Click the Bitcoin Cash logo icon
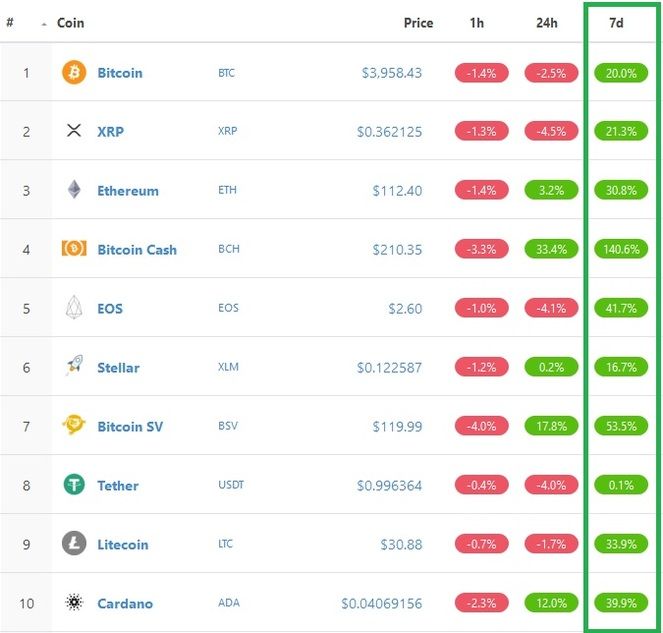This screenshot has width=663, height=633. (74, 249)
